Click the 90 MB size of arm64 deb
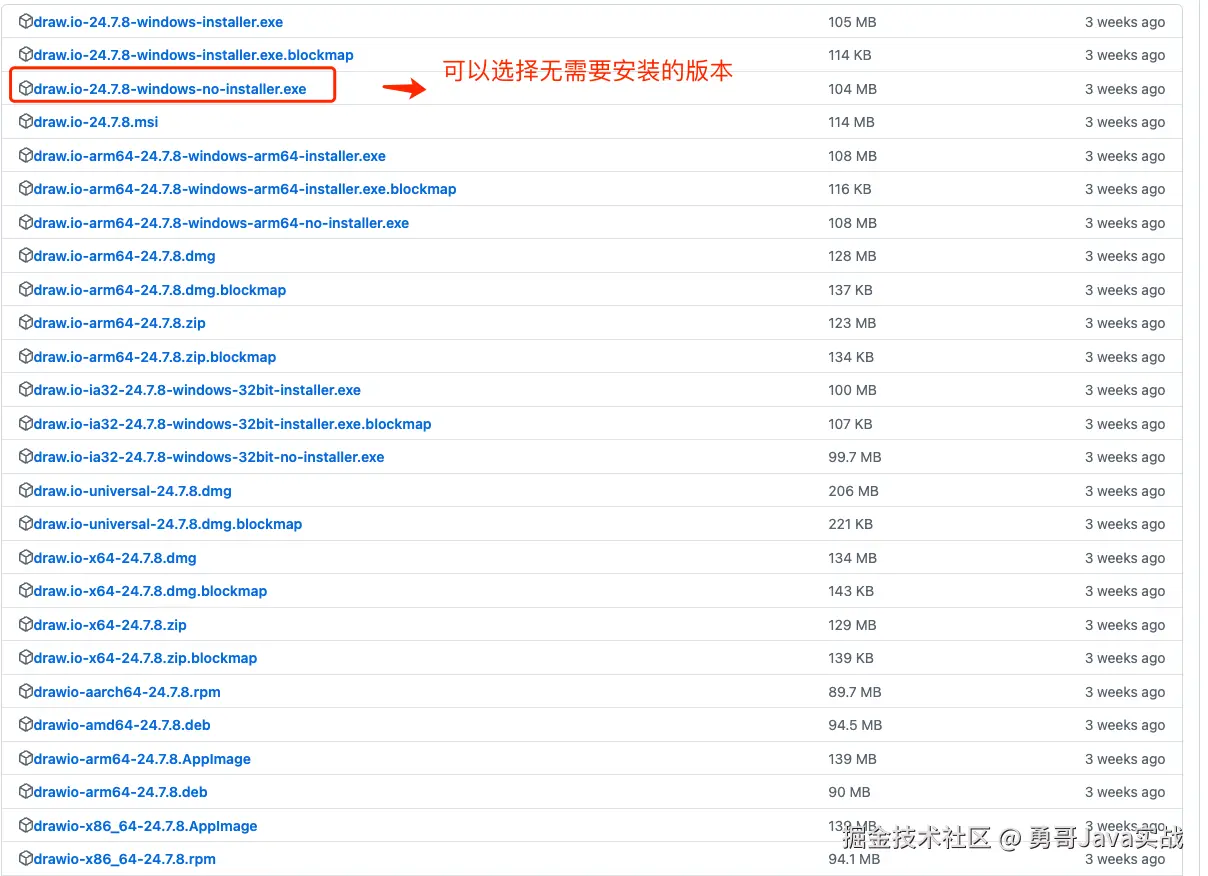Viewport: 1208px width, 876px height. pos(849,792)
